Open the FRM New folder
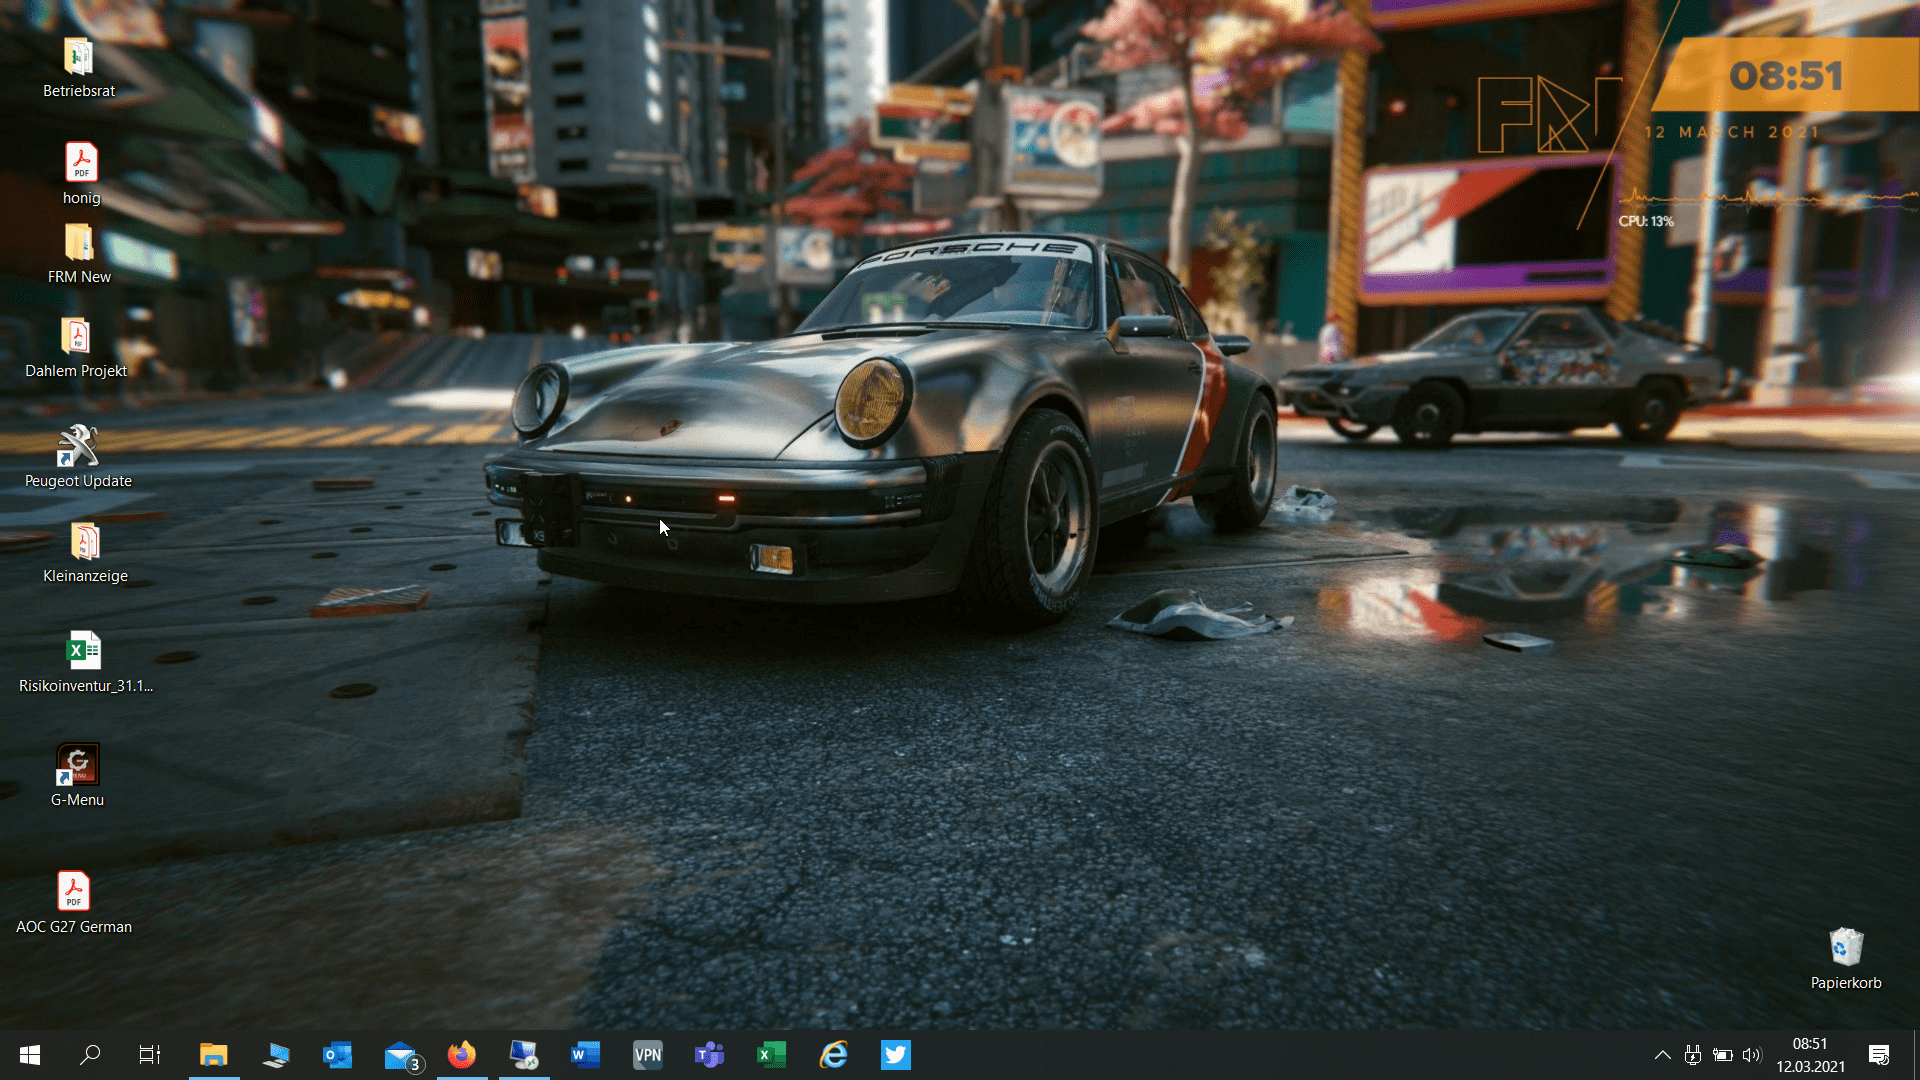 [x=79, y=254]
